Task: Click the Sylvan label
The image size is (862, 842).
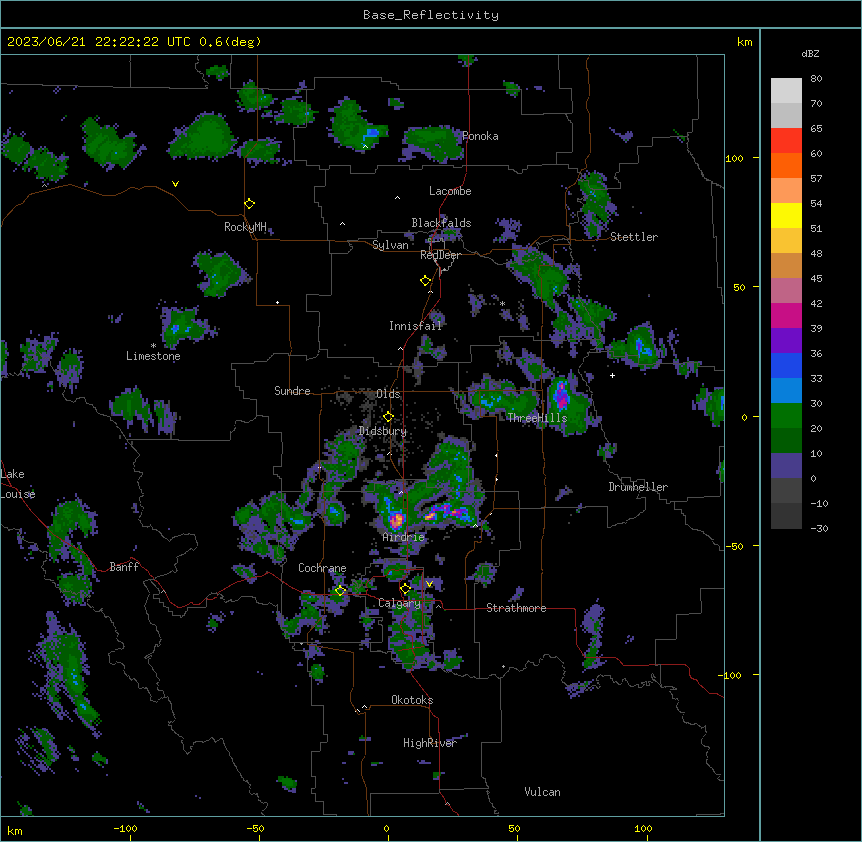Action: pyautogui.click(x=390, y=245)
